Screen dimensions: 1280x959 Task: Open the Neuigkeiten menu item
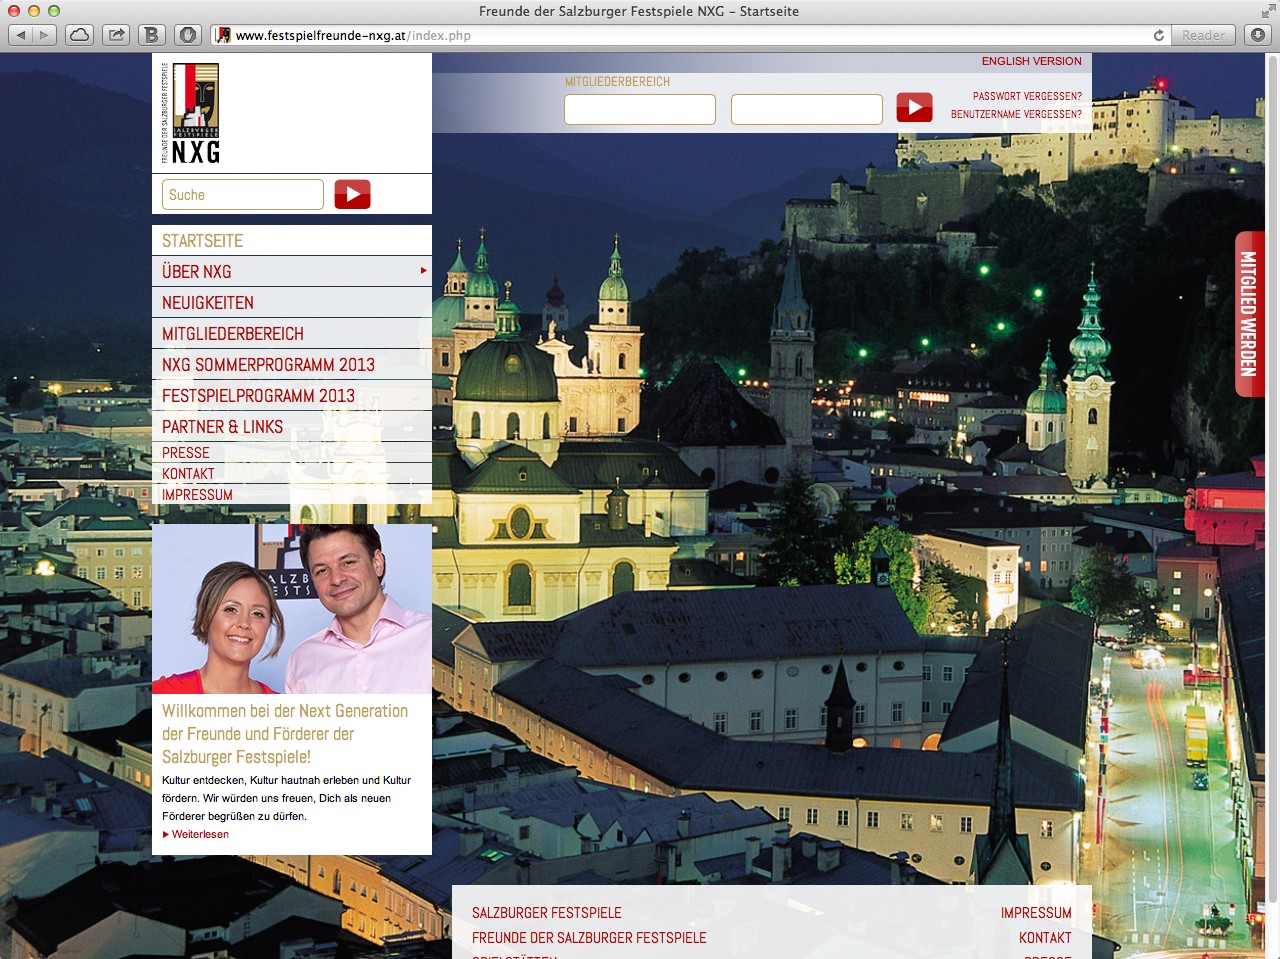pos(292,303)
